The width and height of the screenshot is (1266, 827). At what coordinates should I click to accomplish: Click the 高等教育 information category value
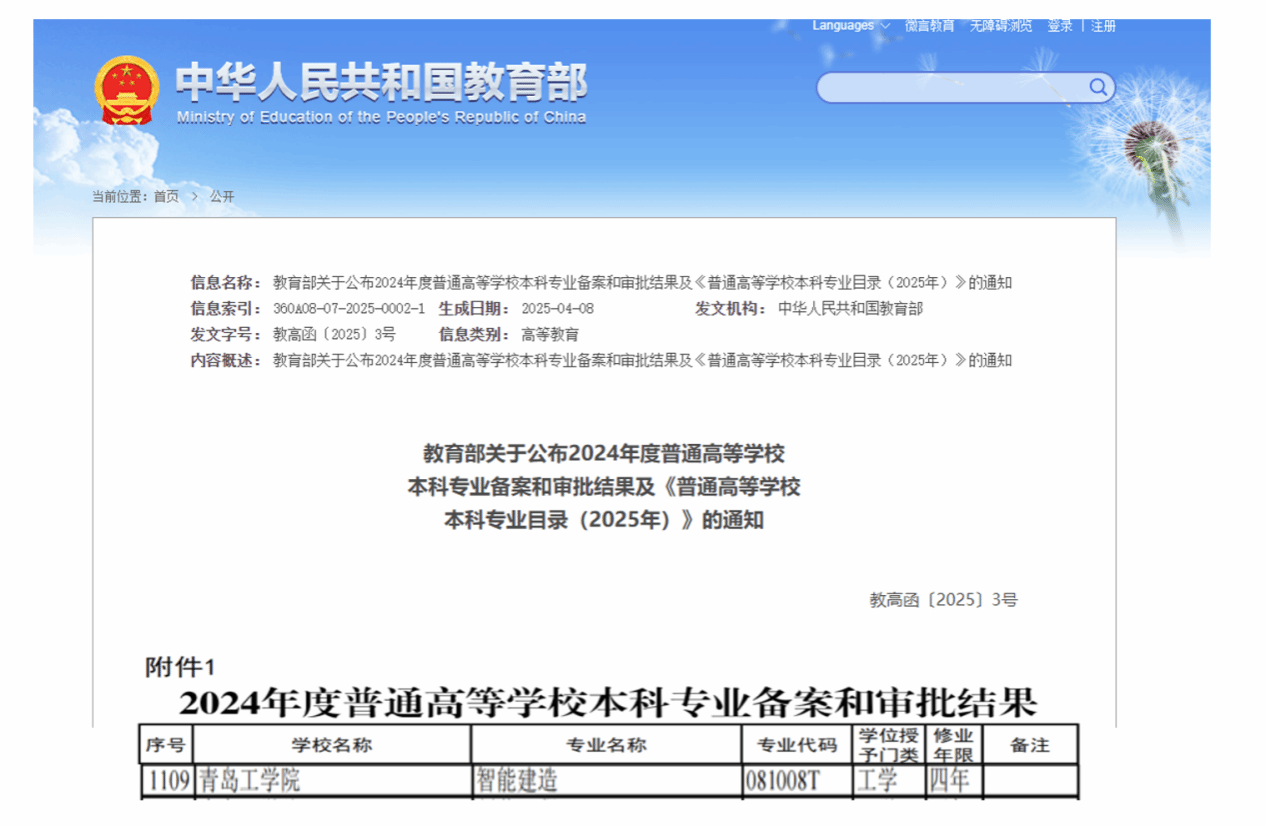coord(550,335)
